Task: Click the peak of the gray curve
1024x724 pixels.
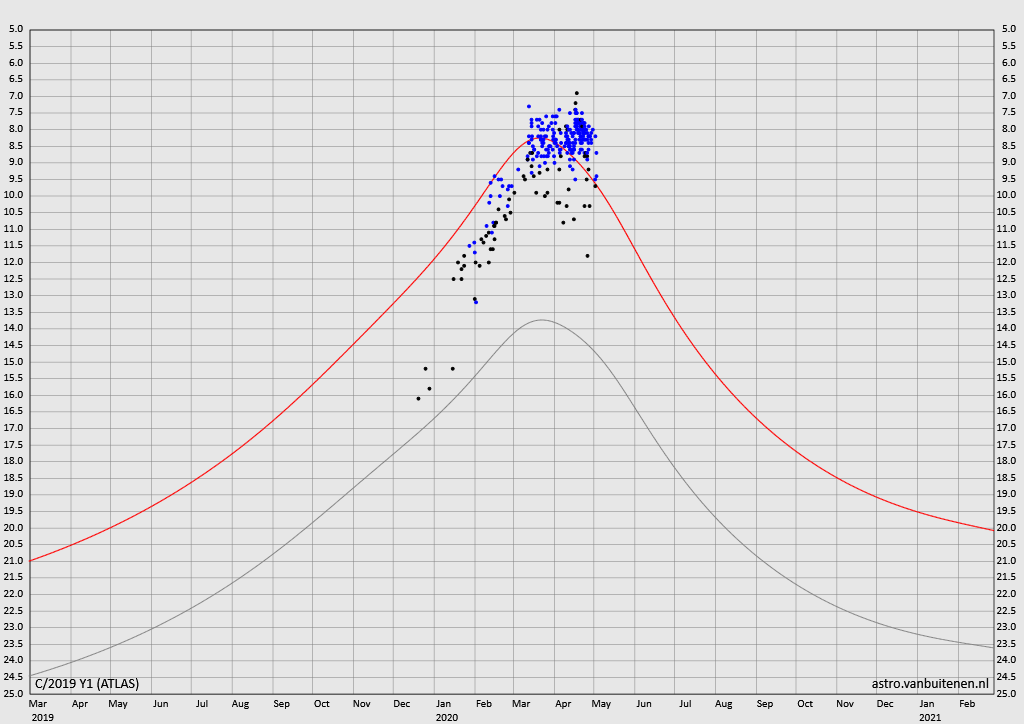Action: (541, 320)
